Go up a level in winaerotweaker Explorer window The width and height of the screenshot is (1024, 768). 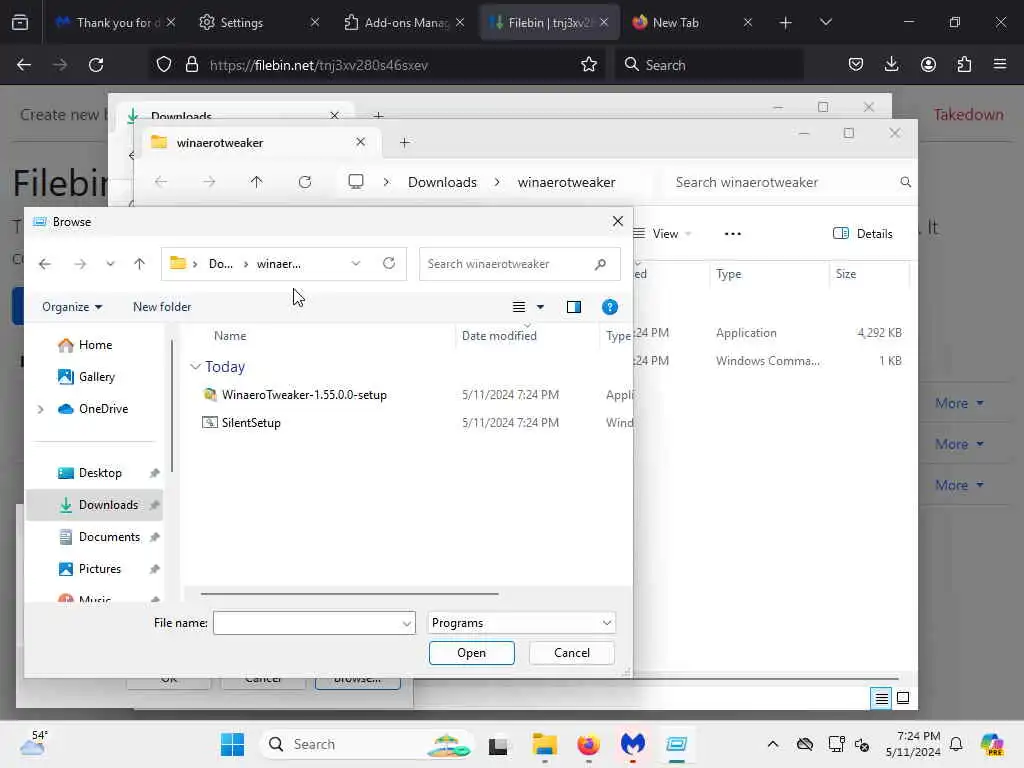(257, 182)
